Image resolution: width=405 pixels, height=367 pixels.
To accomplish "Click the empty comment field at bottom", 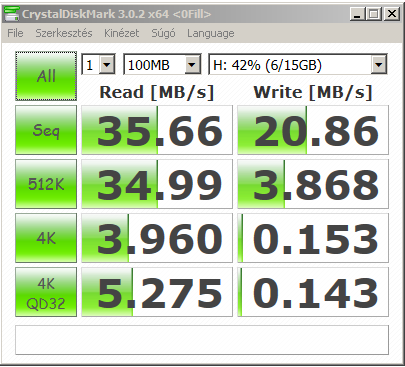I will click(x=202, y=340).
